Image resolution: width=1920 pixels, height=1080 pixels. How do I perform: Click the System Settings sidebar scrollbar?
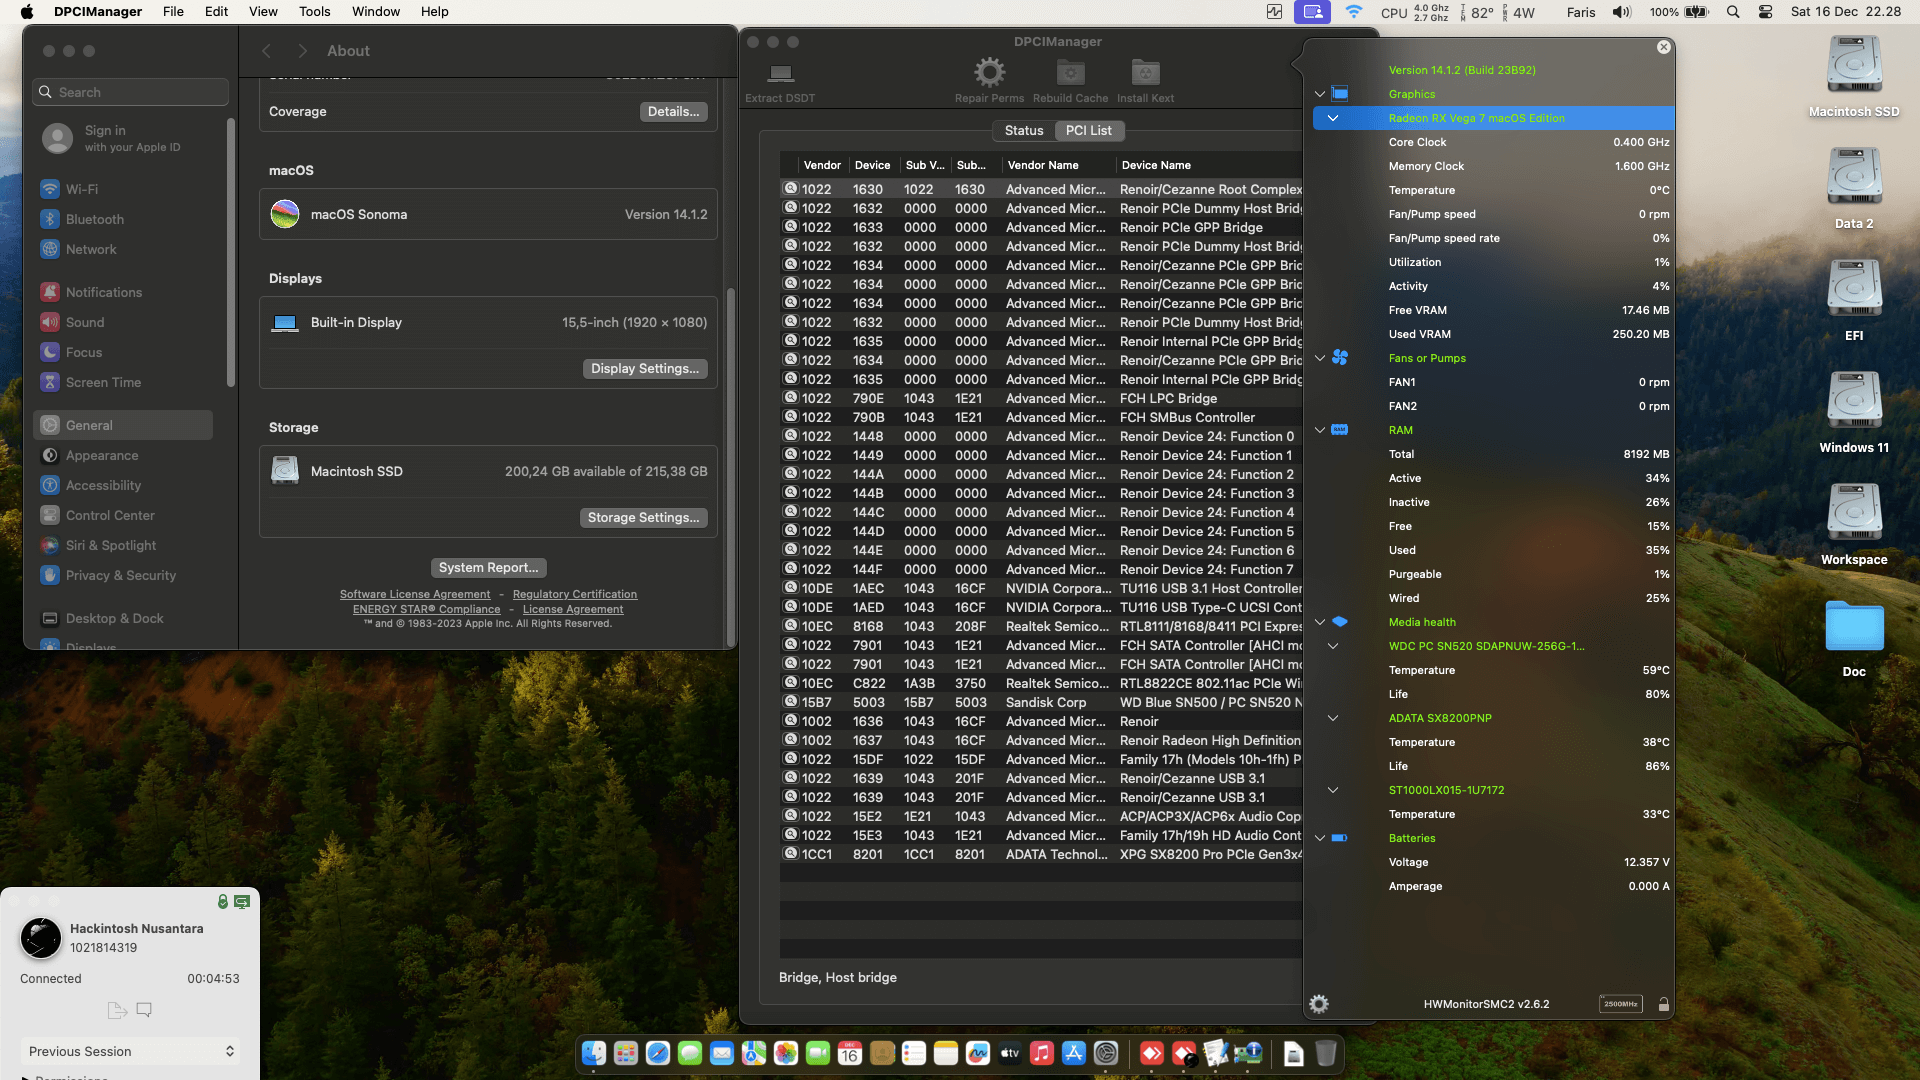pos(231,250)
